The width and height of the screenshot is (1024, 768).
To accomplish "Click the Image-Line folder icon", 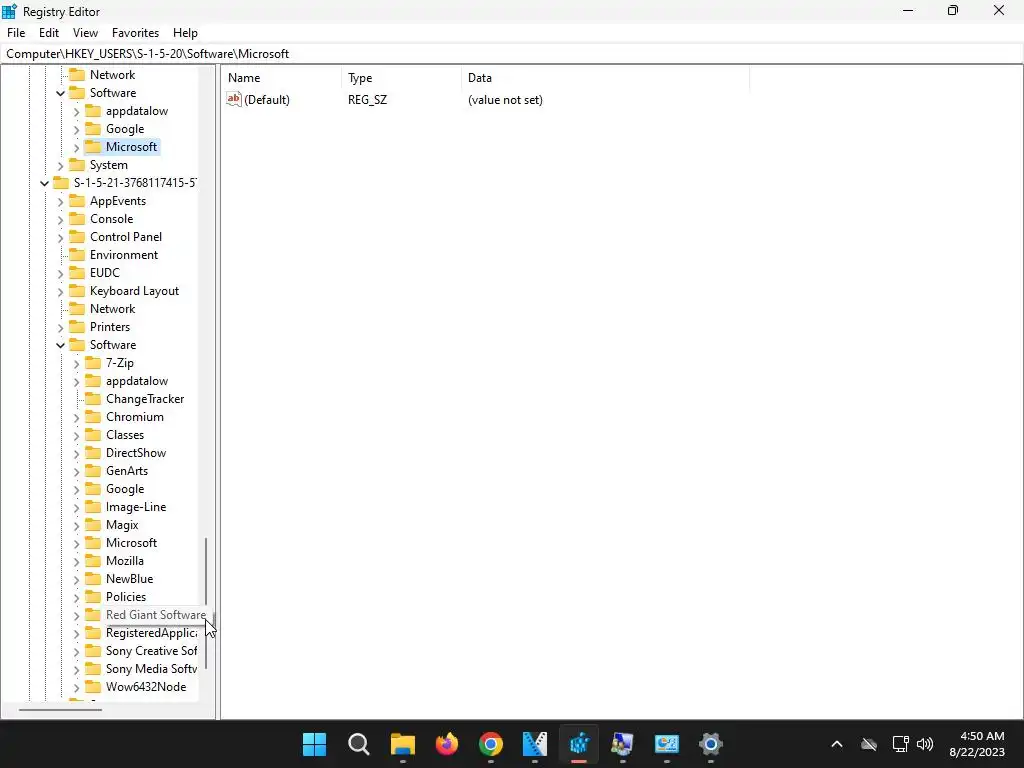I will (x=93, y=507).
